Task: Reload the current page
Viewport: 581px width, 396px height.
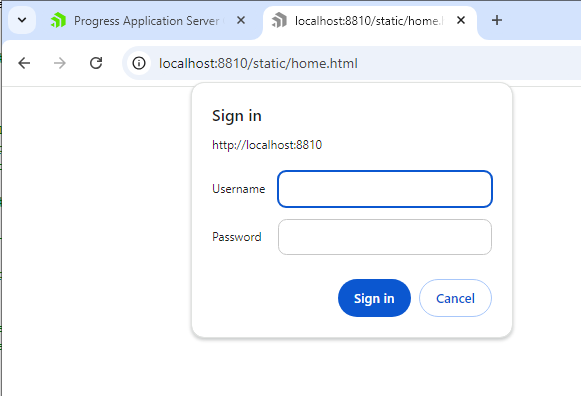Action: coord(96,63)
